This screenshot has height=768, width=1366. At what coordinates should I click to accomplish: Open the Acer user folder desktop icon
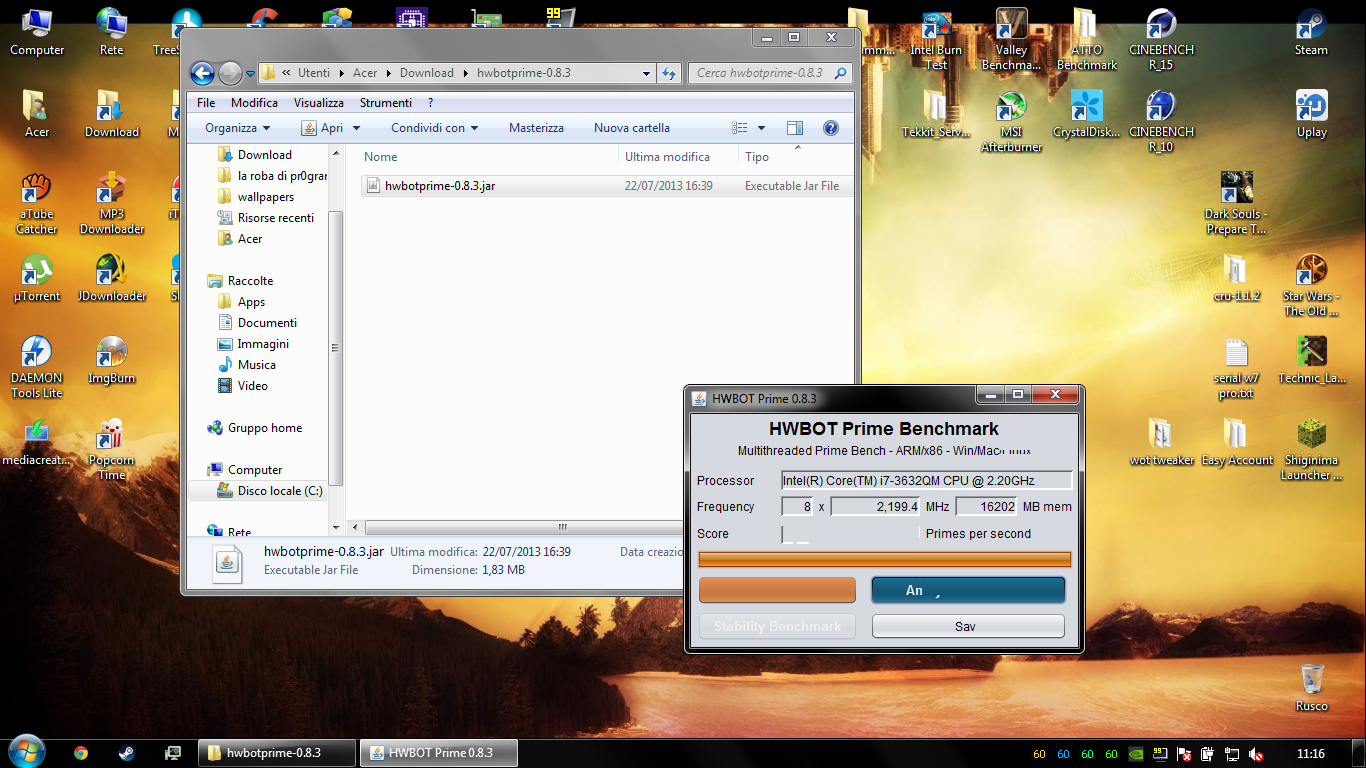pos(37,114)
